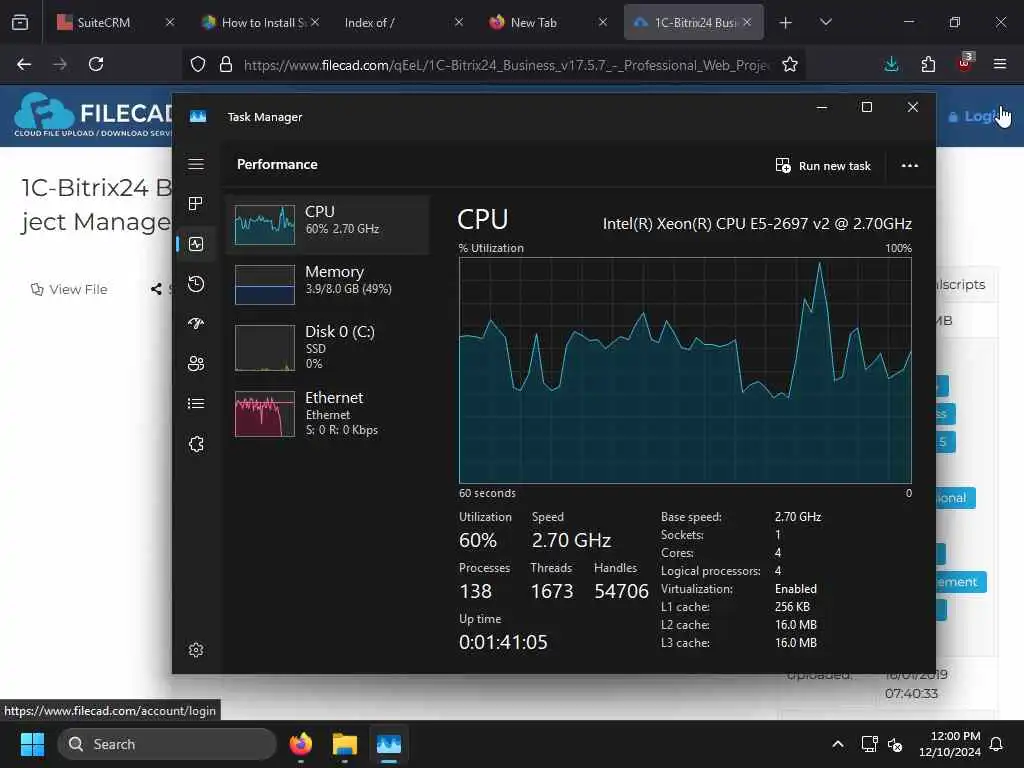
Task: Open Details page list icon
Action: point(196,404)
